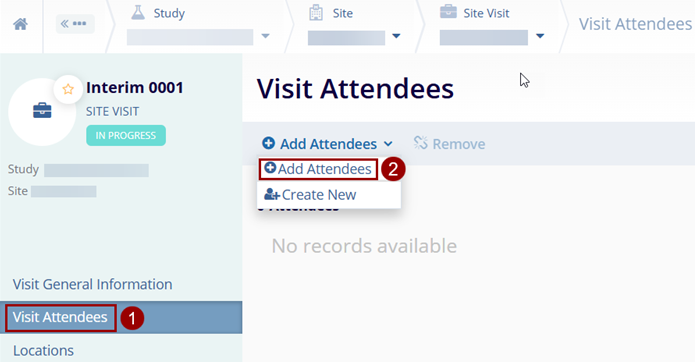The width and height of the screenshot is (695, 362).
Task: Click the Site Visit briefcase icon in breadcrumb
Action: tap(448, 12)
